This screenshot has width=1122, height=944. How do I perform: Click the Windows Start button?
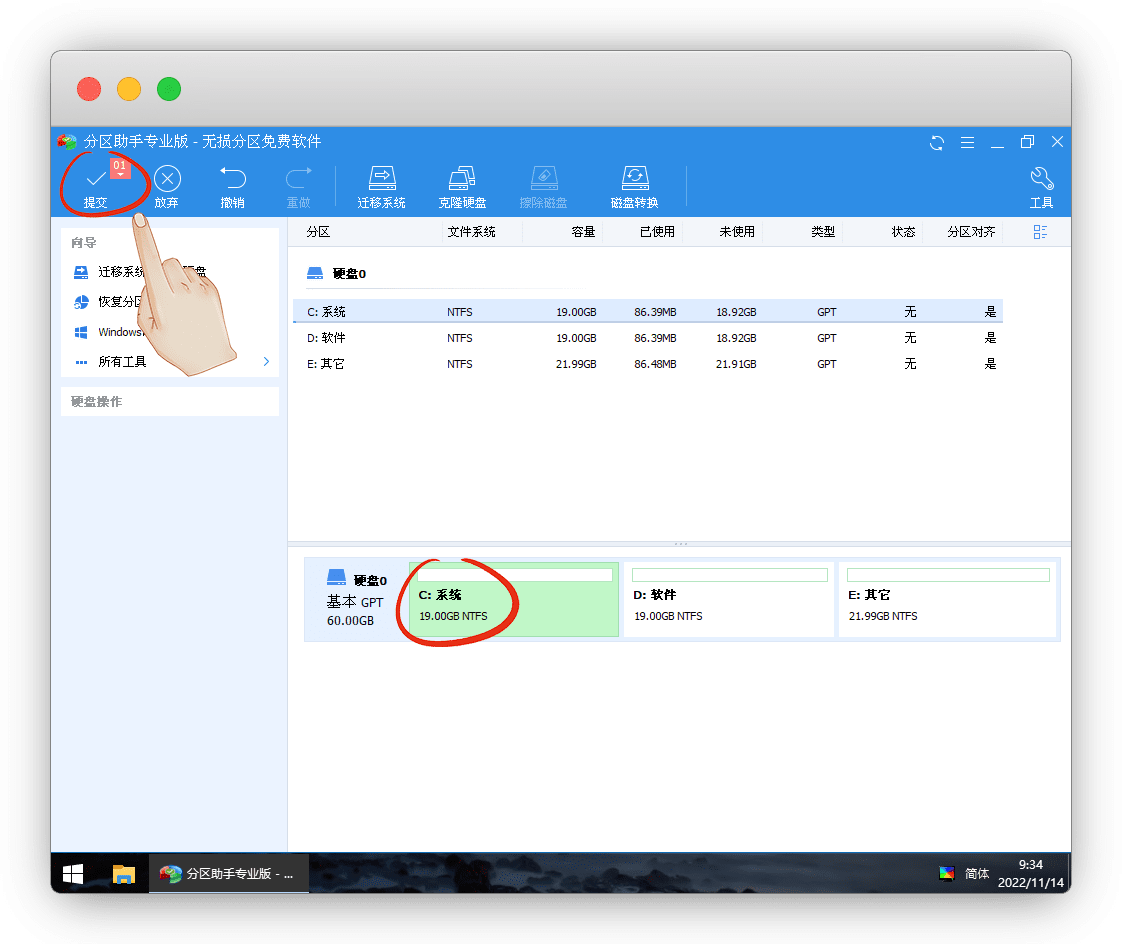[73, 874]
